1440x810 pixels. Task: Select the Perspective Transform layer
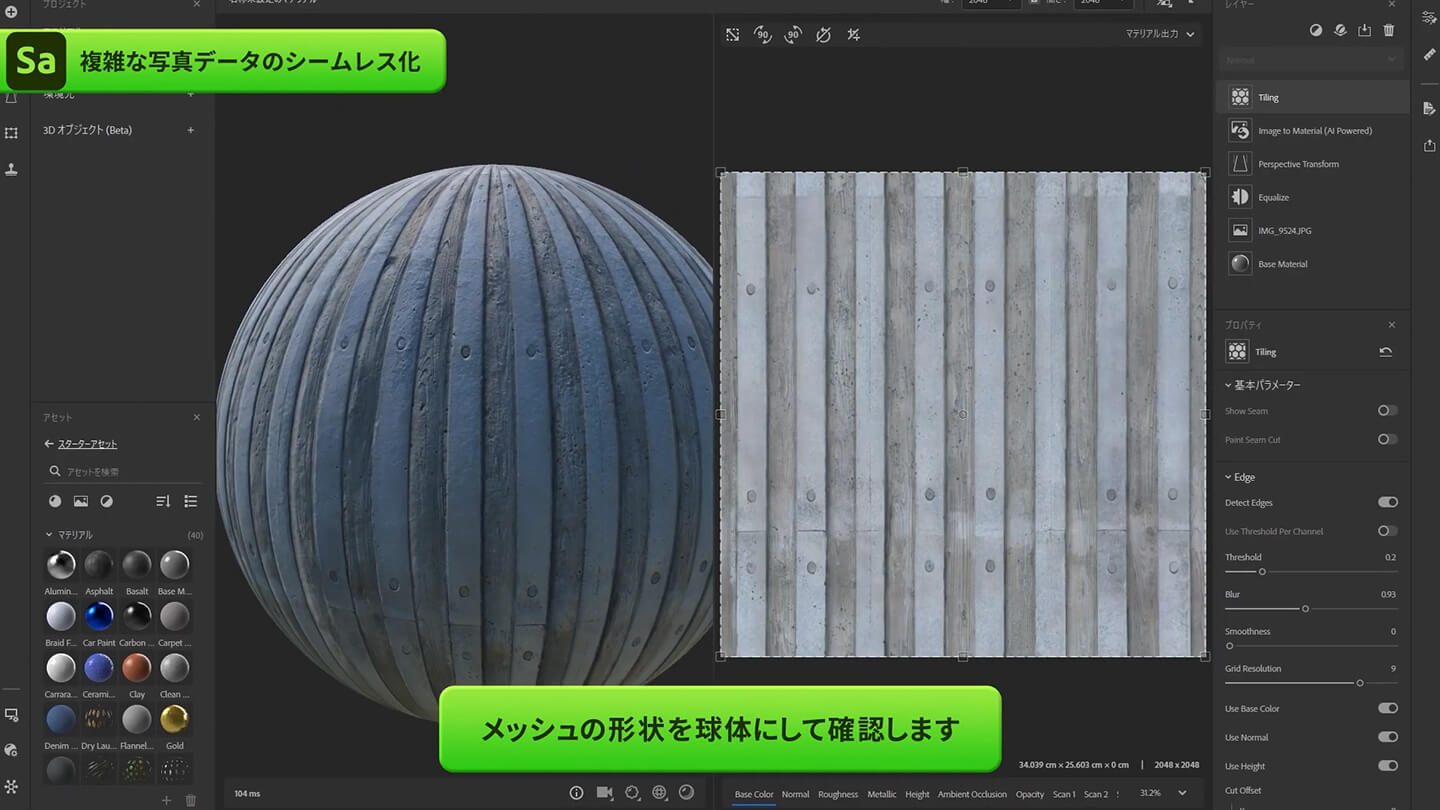coord(1313,164)
